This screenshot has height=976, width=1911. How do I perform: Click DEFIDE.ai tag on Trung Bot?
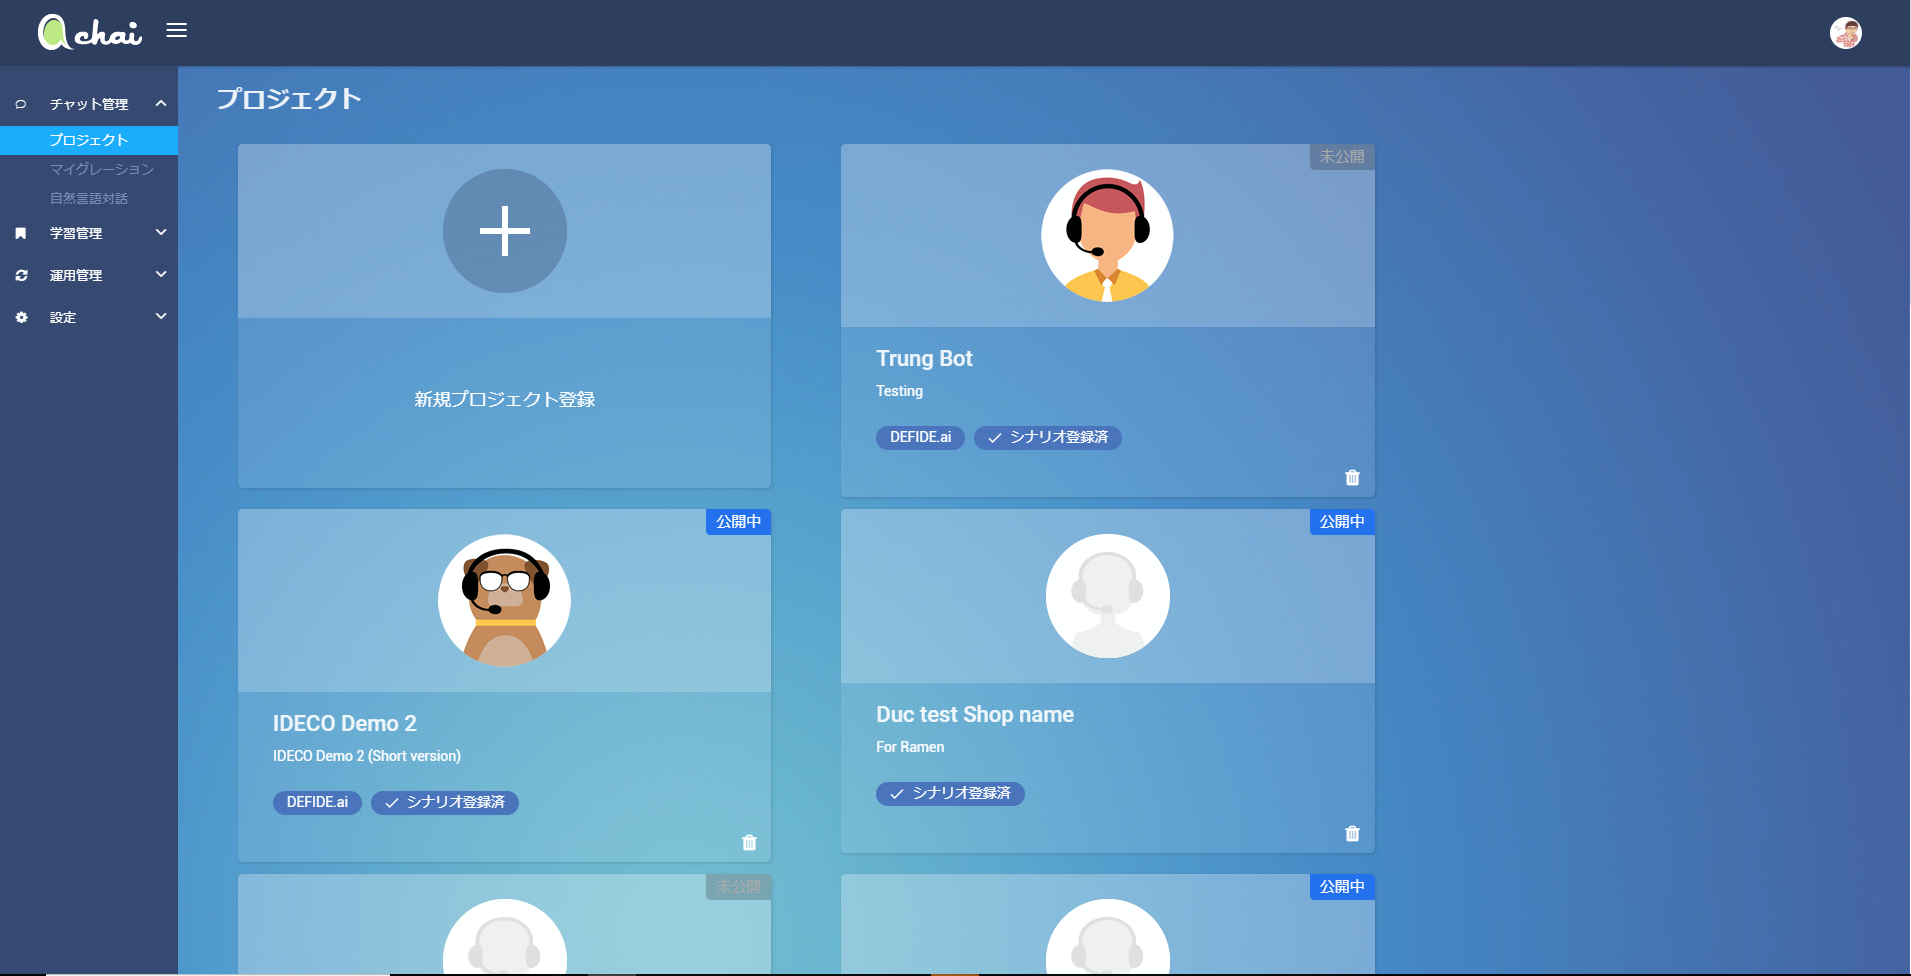[x=920, y=437]
